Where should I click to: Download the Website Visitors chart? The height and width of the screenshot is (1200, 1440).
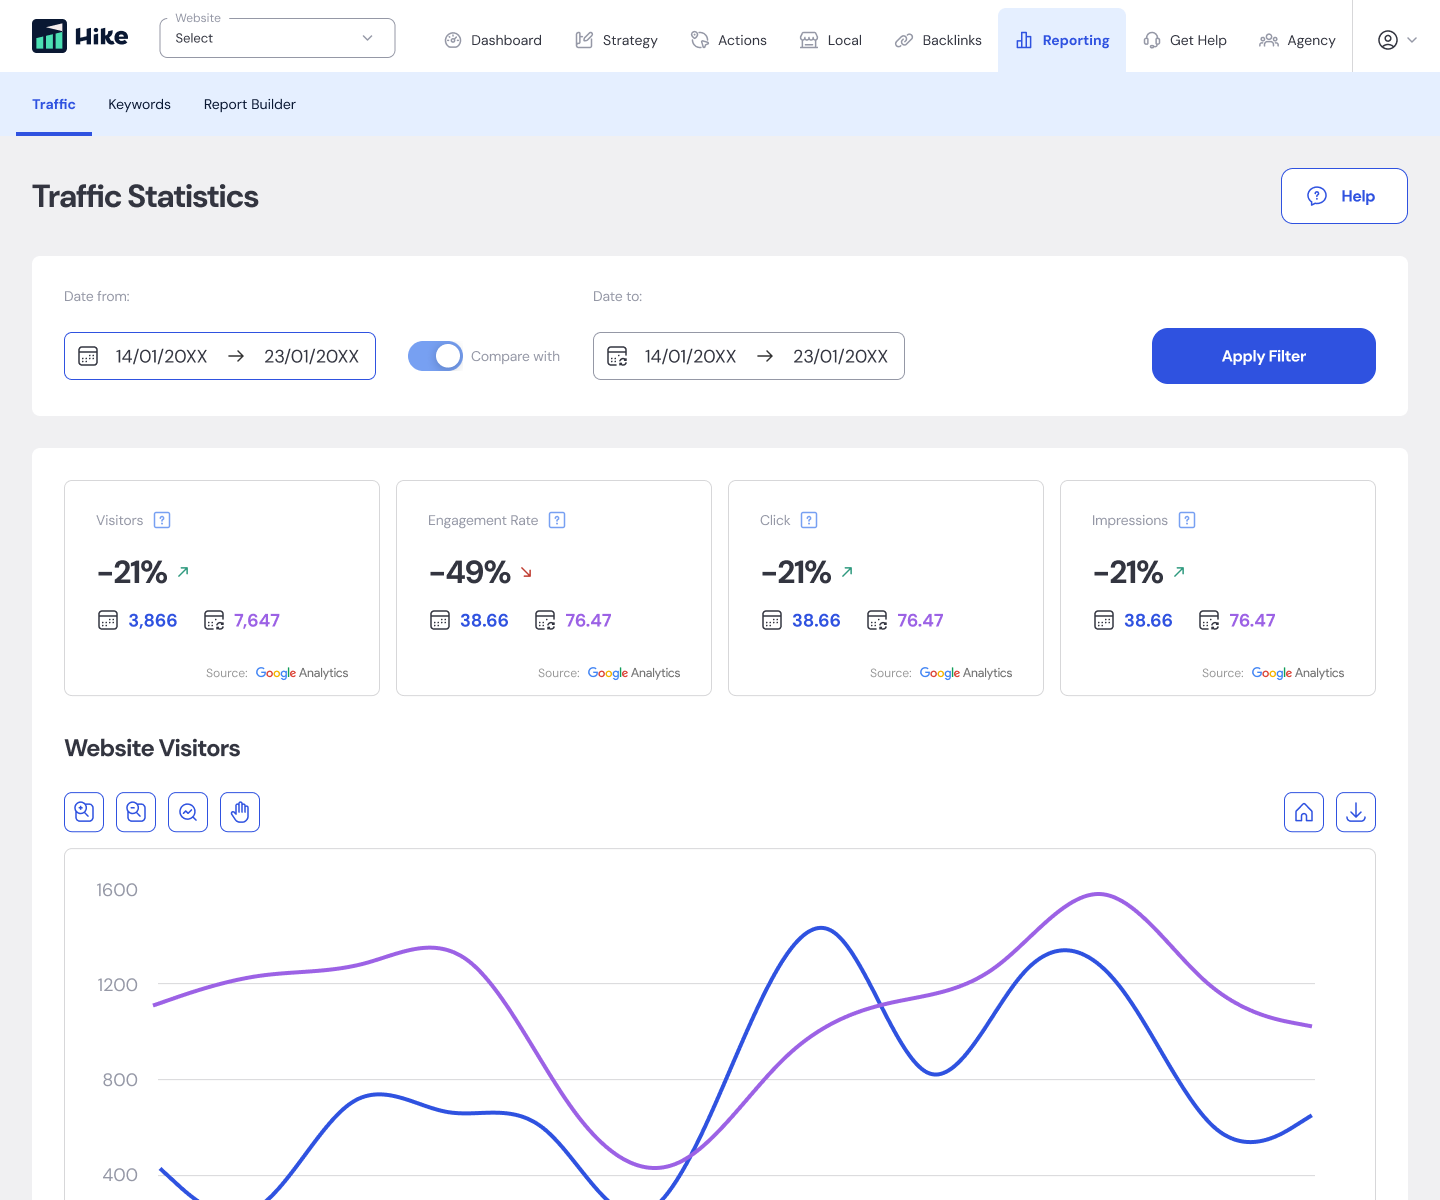(x=1356, y=812)
